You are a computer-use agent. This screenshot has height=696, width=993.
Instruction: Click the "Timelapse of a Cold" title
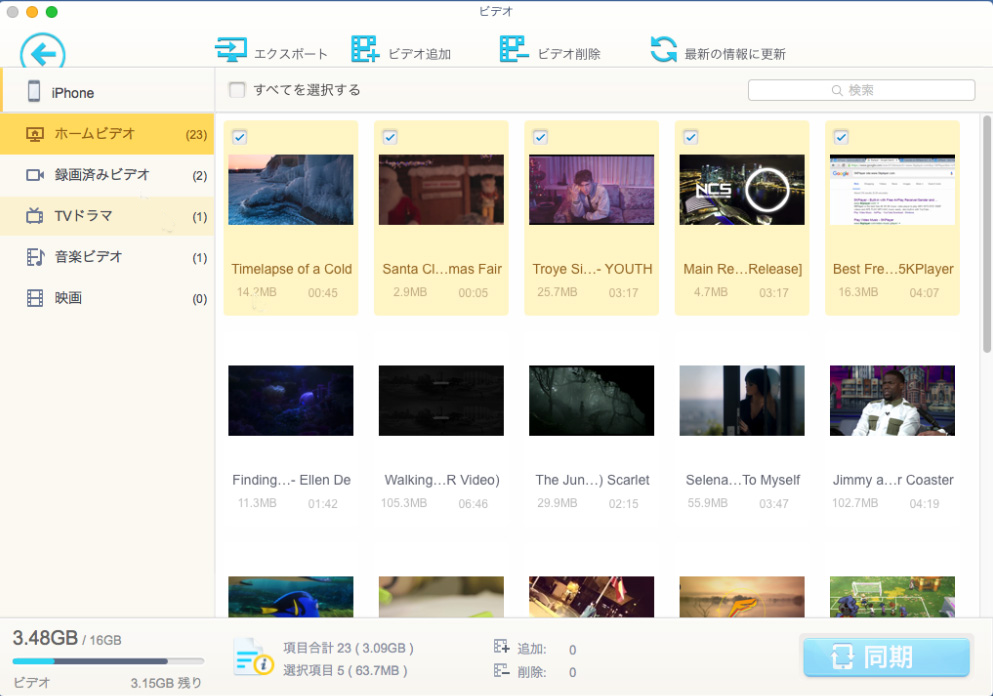(x=291, y=269)
